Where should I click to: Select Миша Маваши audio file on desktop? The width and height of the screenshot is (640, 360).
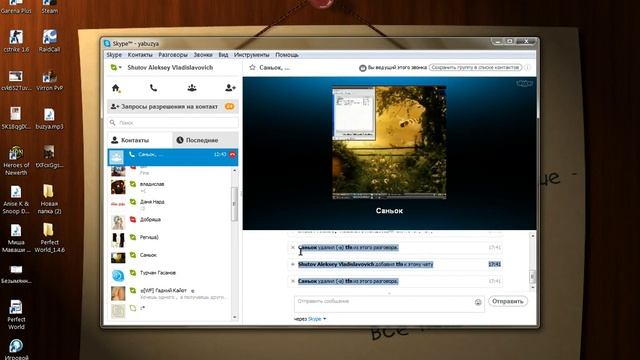(x=16, y=238)
